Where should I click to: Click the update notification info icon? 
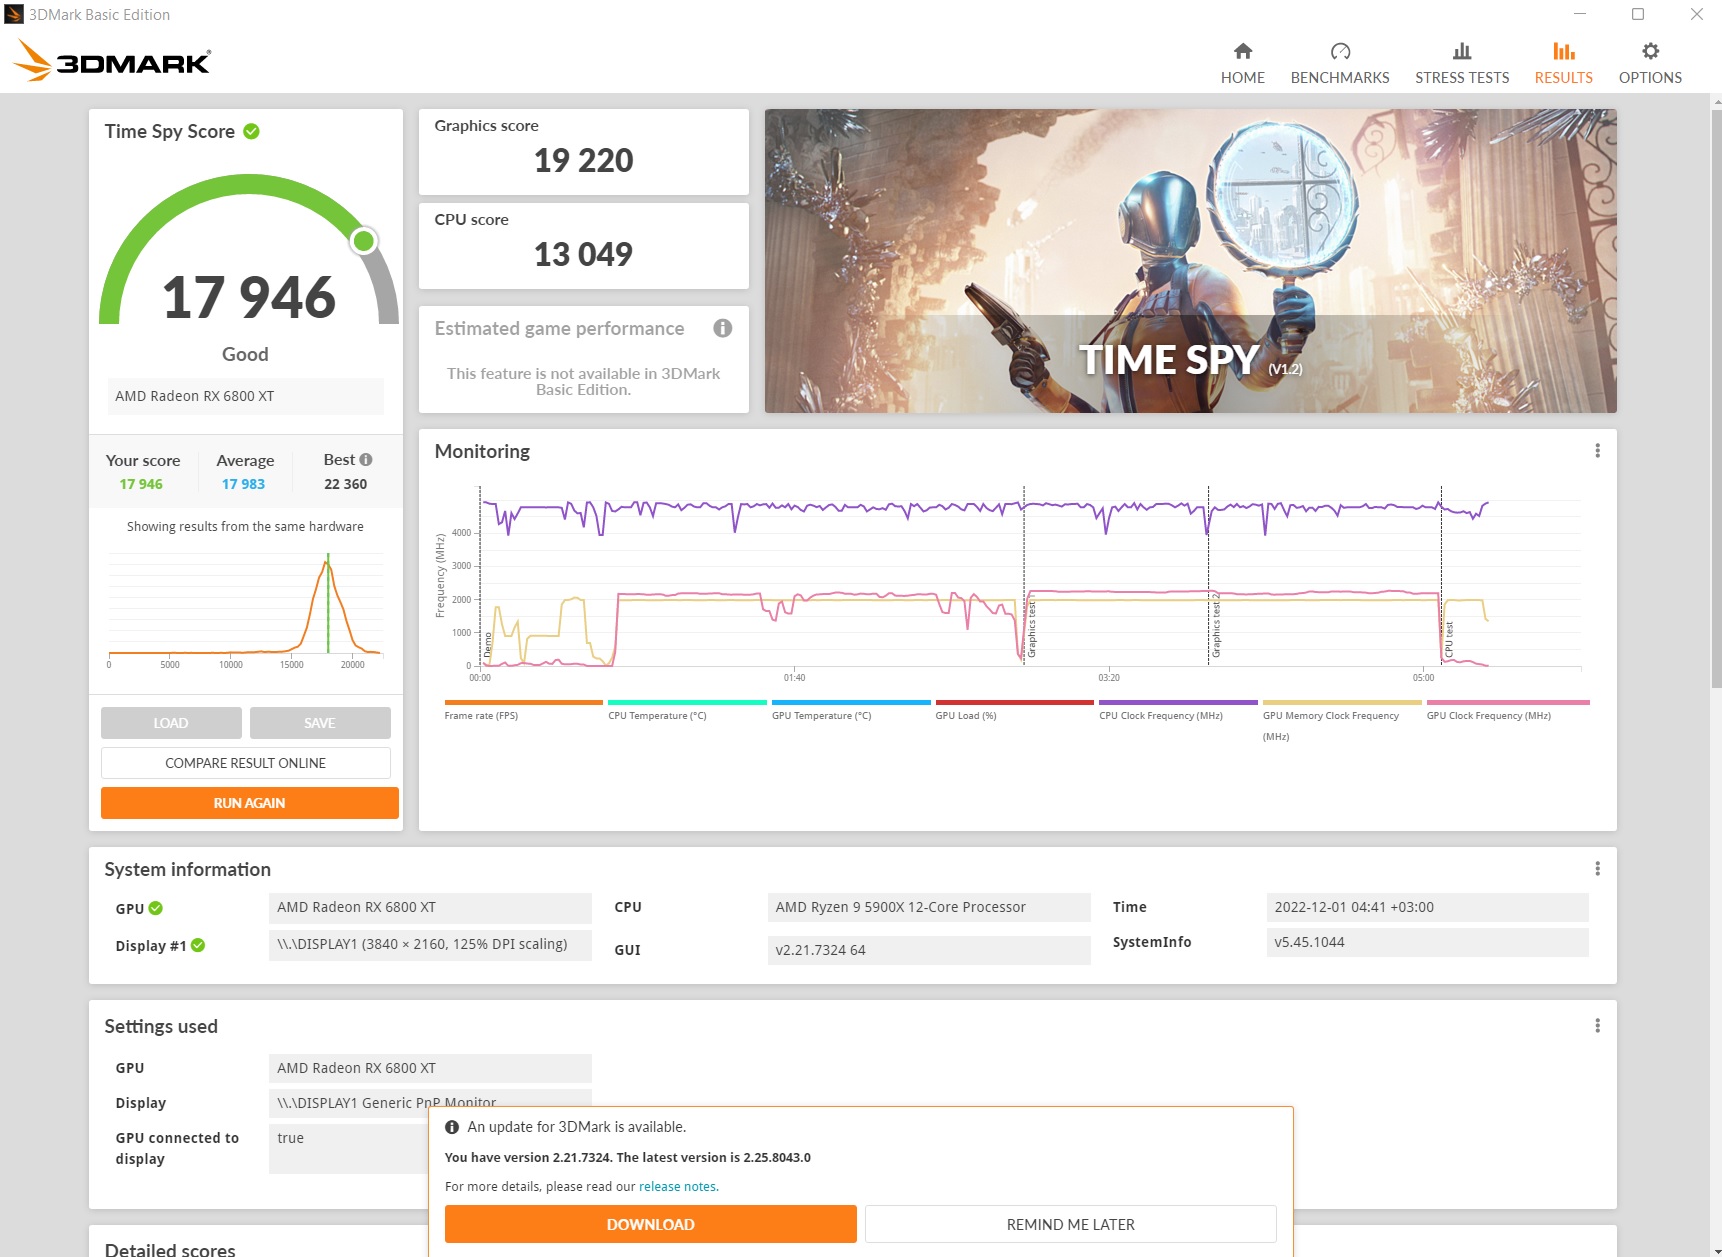(452, 1127)
